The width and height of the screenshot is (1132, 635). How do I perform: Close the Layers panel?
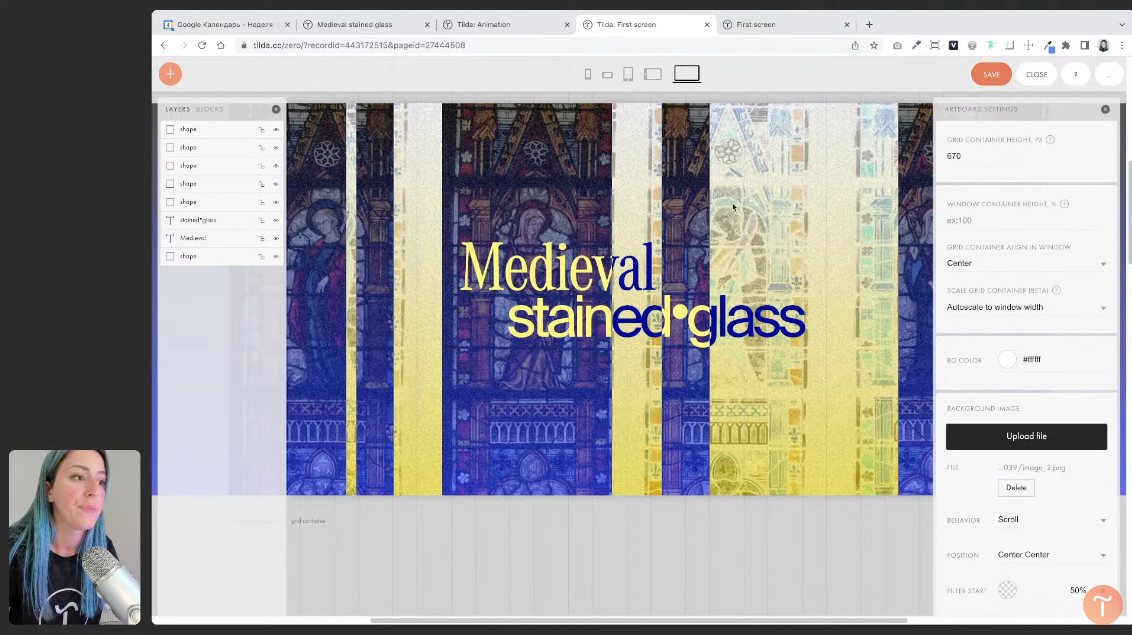coord(276,109)
